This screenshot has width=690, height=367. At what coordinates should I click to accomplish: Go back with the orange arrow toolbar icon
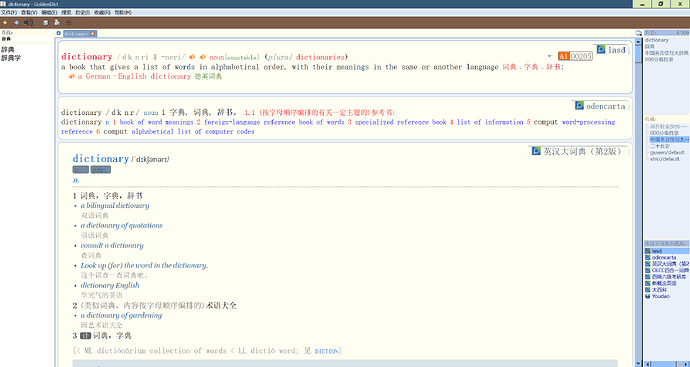click(x=5, y=22)
